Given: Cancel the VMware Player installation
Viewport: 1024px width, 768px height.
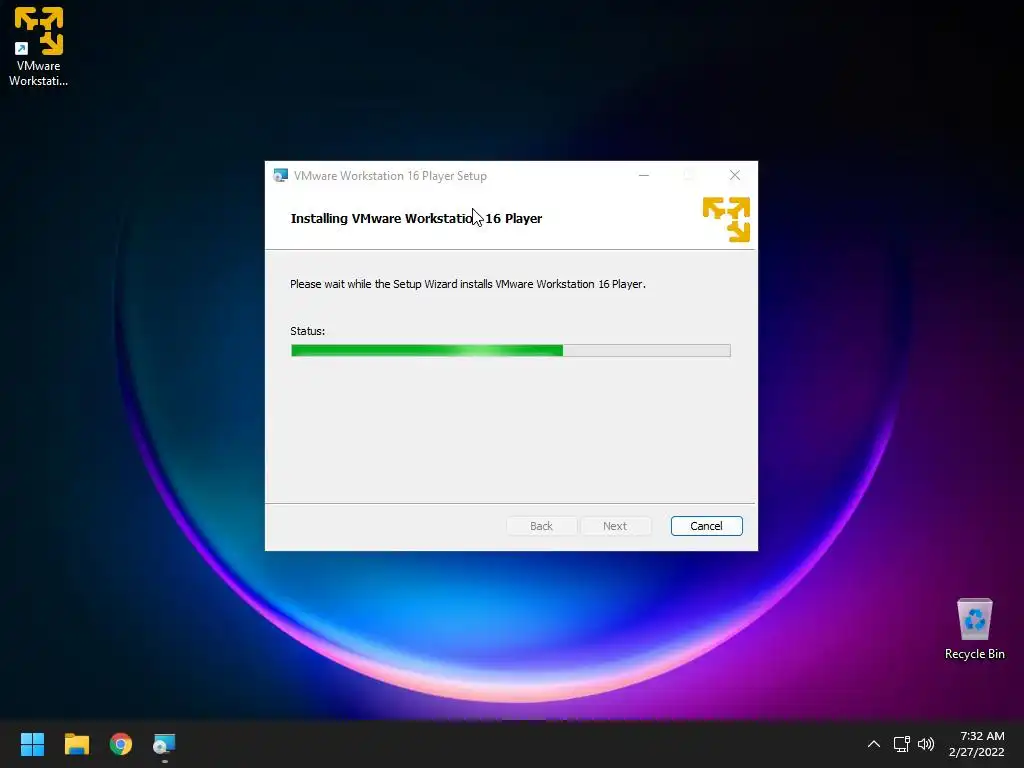Looking at the screenshot, I should (706, 526).
